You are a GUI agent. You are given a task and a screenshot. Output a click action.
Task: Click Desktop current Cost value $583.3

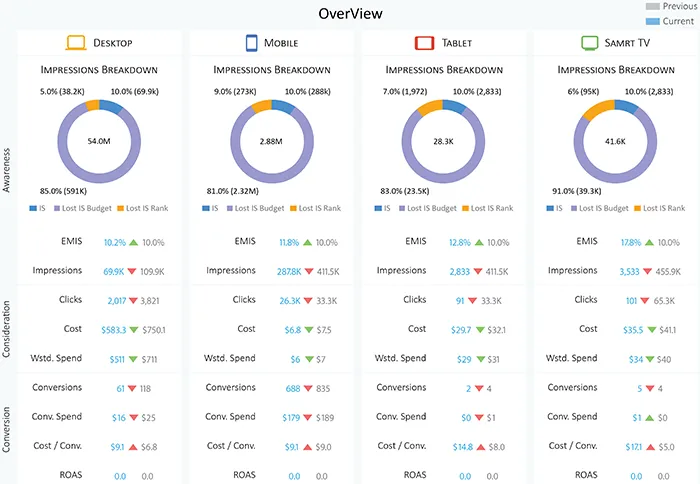click(113, 330)
